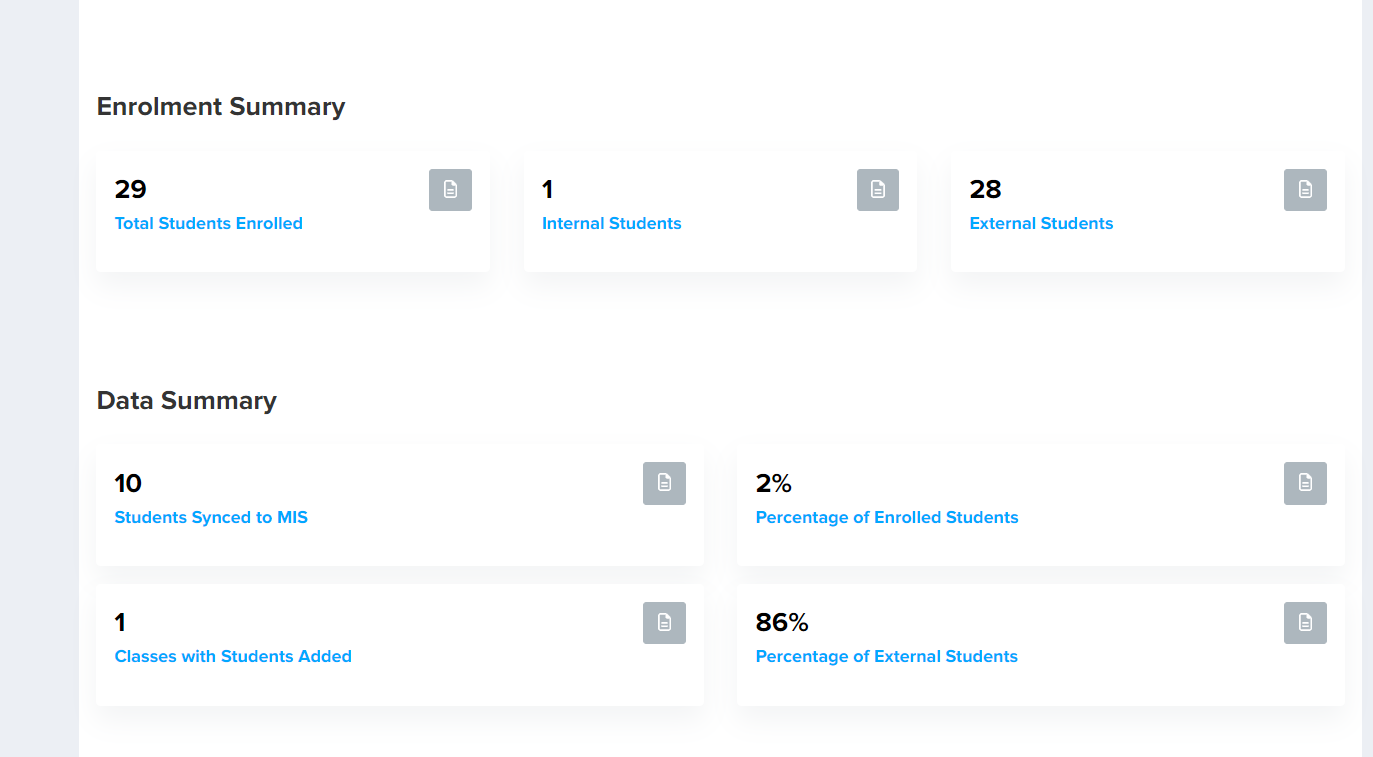Open report icon on External Students card

pyautogui.click(x=1305, y=190)
